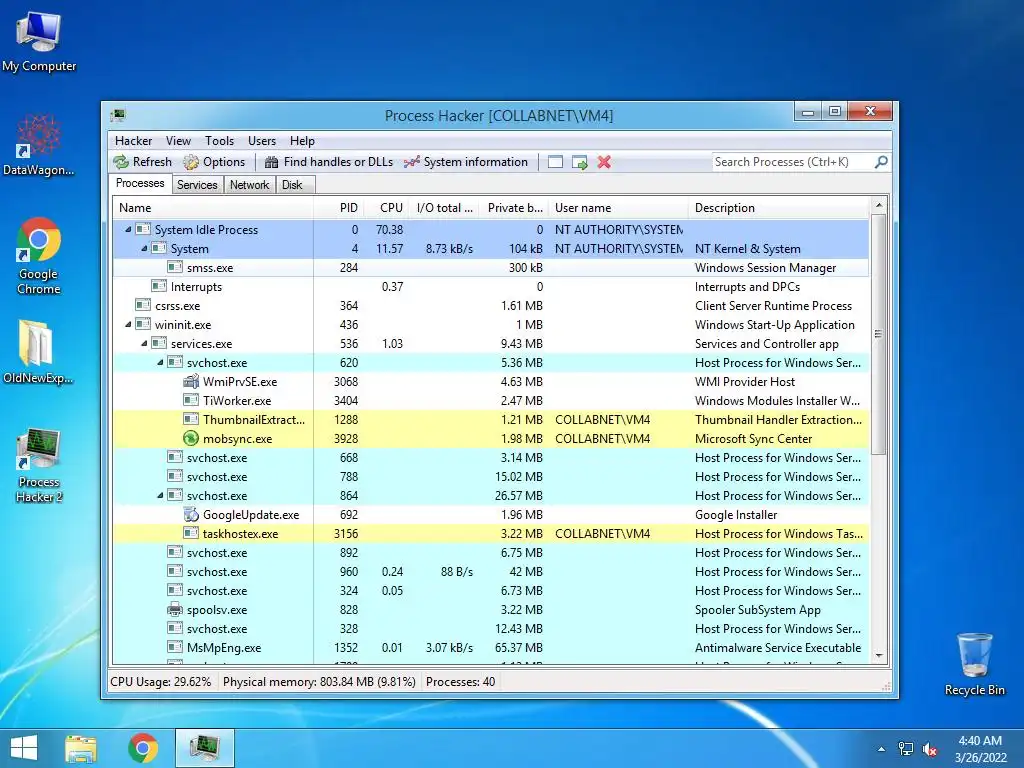Select the GoogleUpdate.exe process icon
Screen dimensions: 1024x768
pyautogui.click(x=191, y=515)
